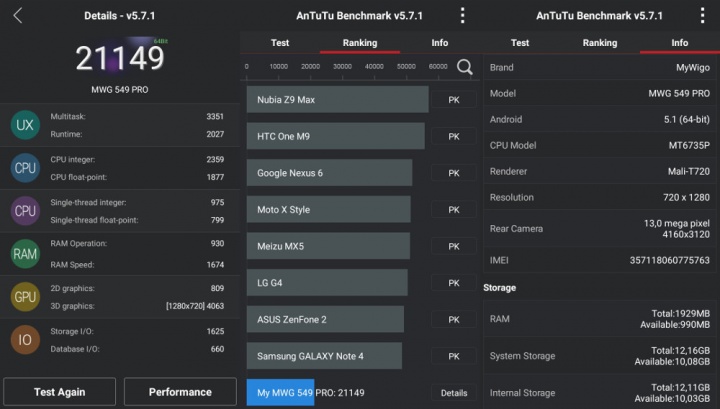Select the Brand row showing MyWigo
The height and width of the screenshot is (409, 720).
pos(600,67)
